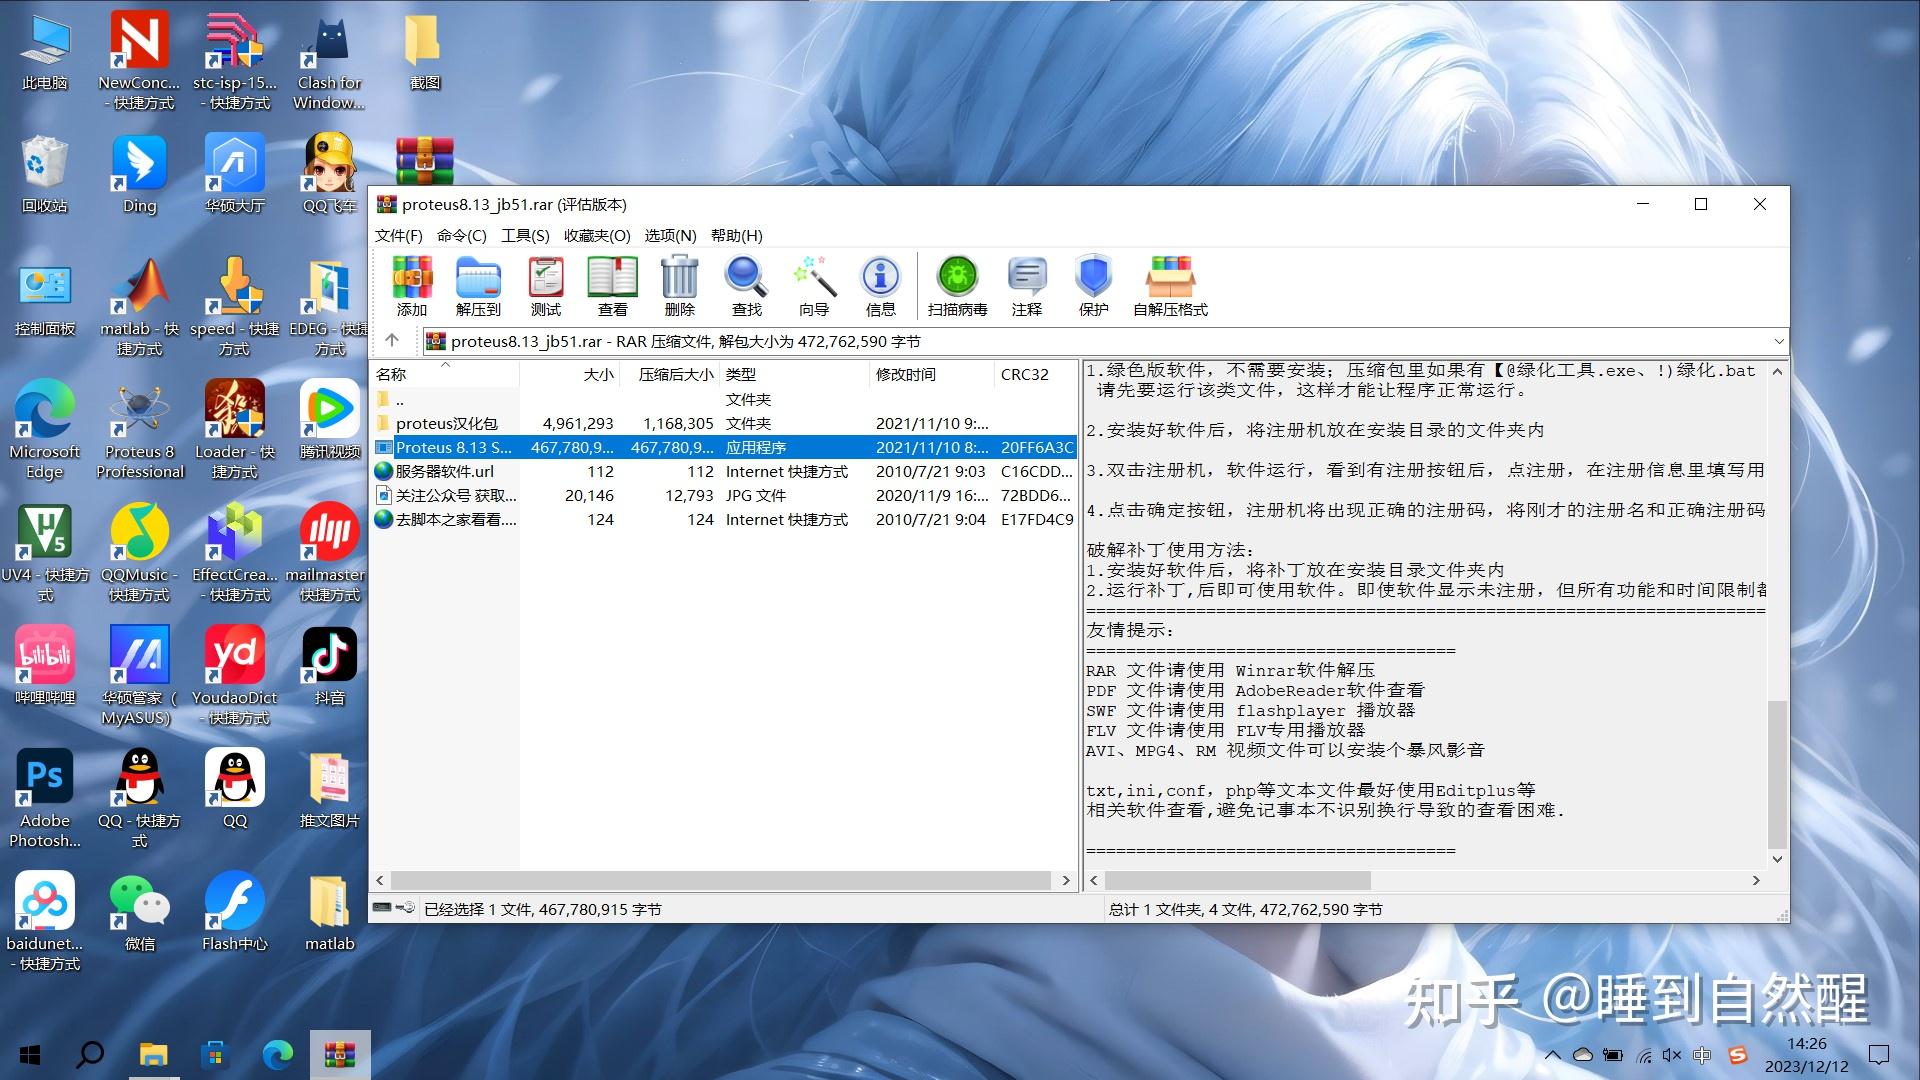Select the proteus汉化包 folder
The image size is (1920, 1080).
pyautogui.click(x=447, y=423)
